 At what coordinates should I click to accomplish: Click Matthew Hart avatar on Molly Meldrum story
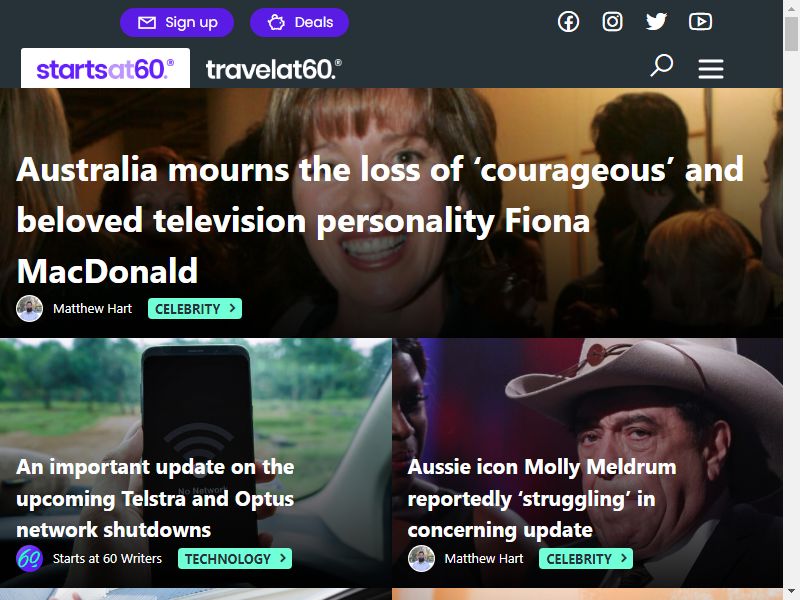pos(421,559)
